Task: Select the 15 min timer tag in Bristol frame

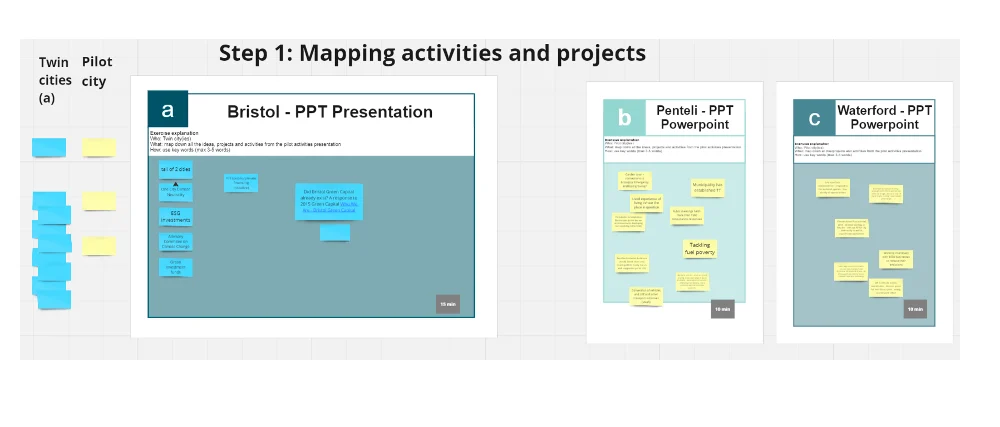Action: pyautogui.click(x=447, y=304)
